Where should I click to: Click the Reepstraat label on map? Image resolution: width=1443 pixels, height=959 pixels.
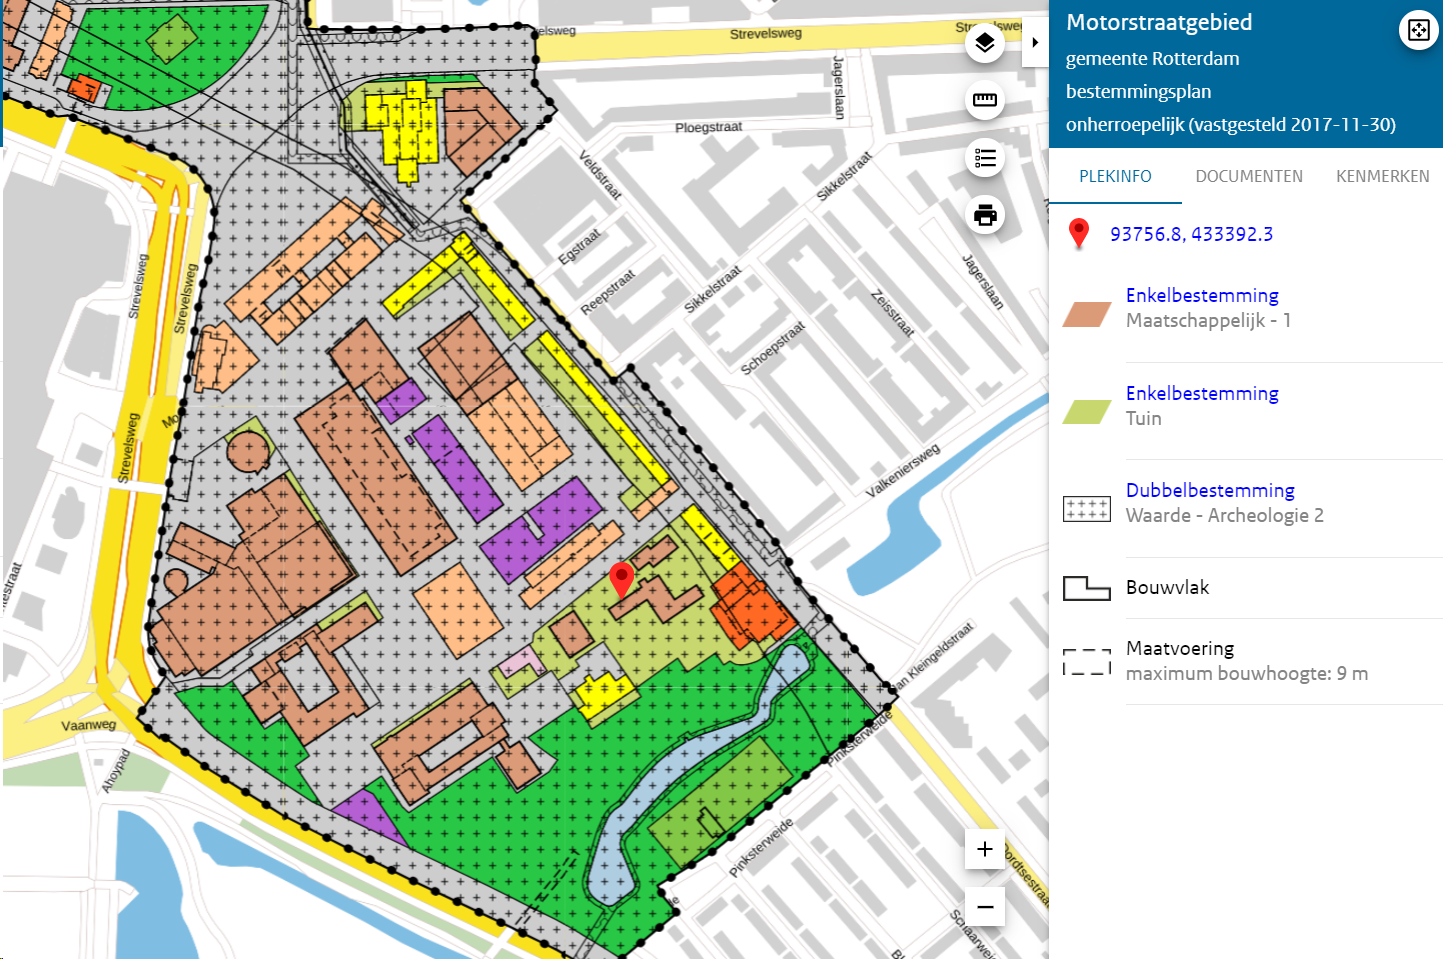point(608,292)
